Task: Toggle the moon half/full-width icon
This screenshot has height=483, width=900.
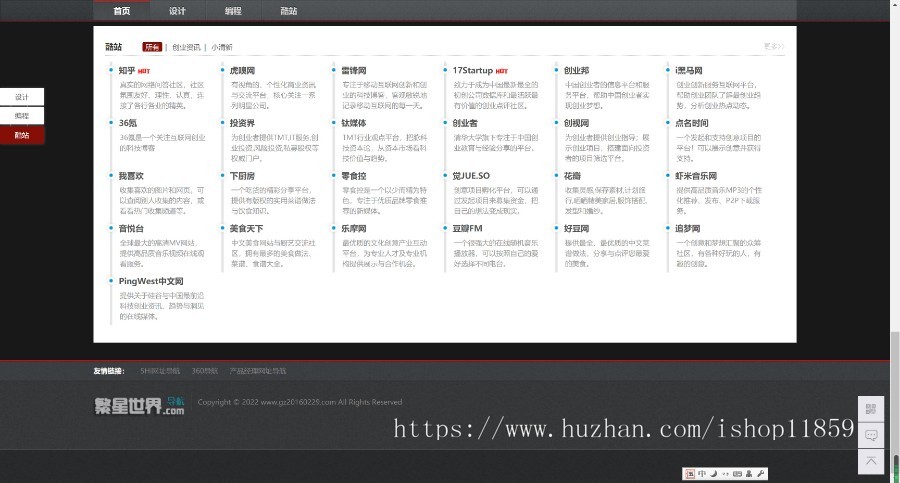Action: (x=713, y=474)
